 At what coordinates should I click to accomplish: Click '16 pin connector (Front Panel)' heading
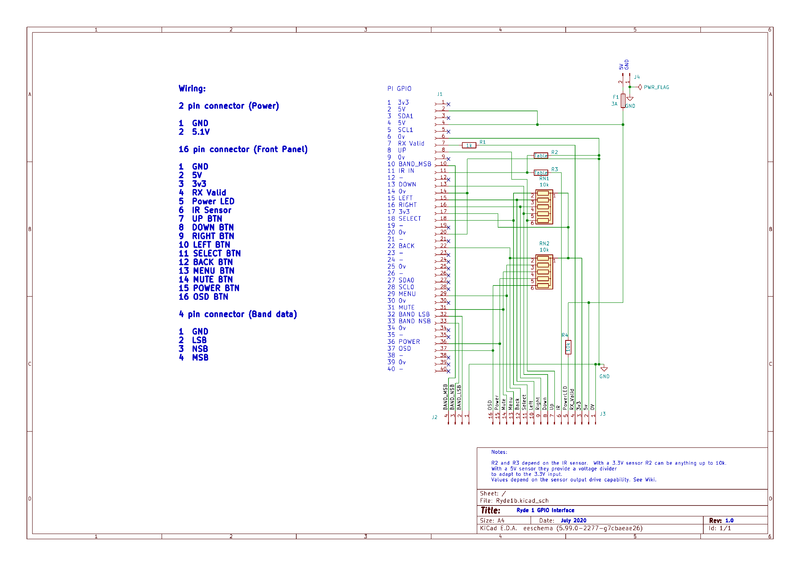click(243, 149)
